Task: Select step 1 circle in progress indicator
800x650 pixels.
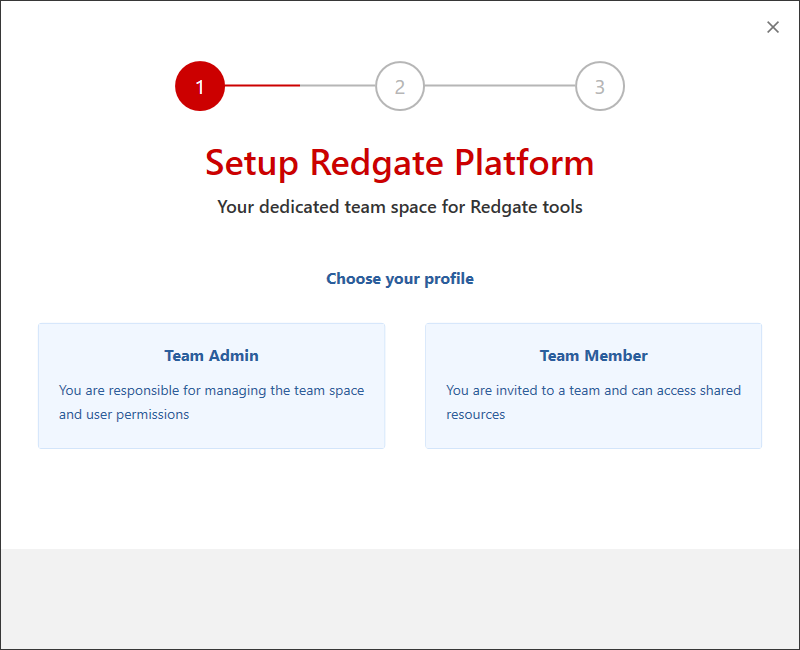Action: point(200,86)
